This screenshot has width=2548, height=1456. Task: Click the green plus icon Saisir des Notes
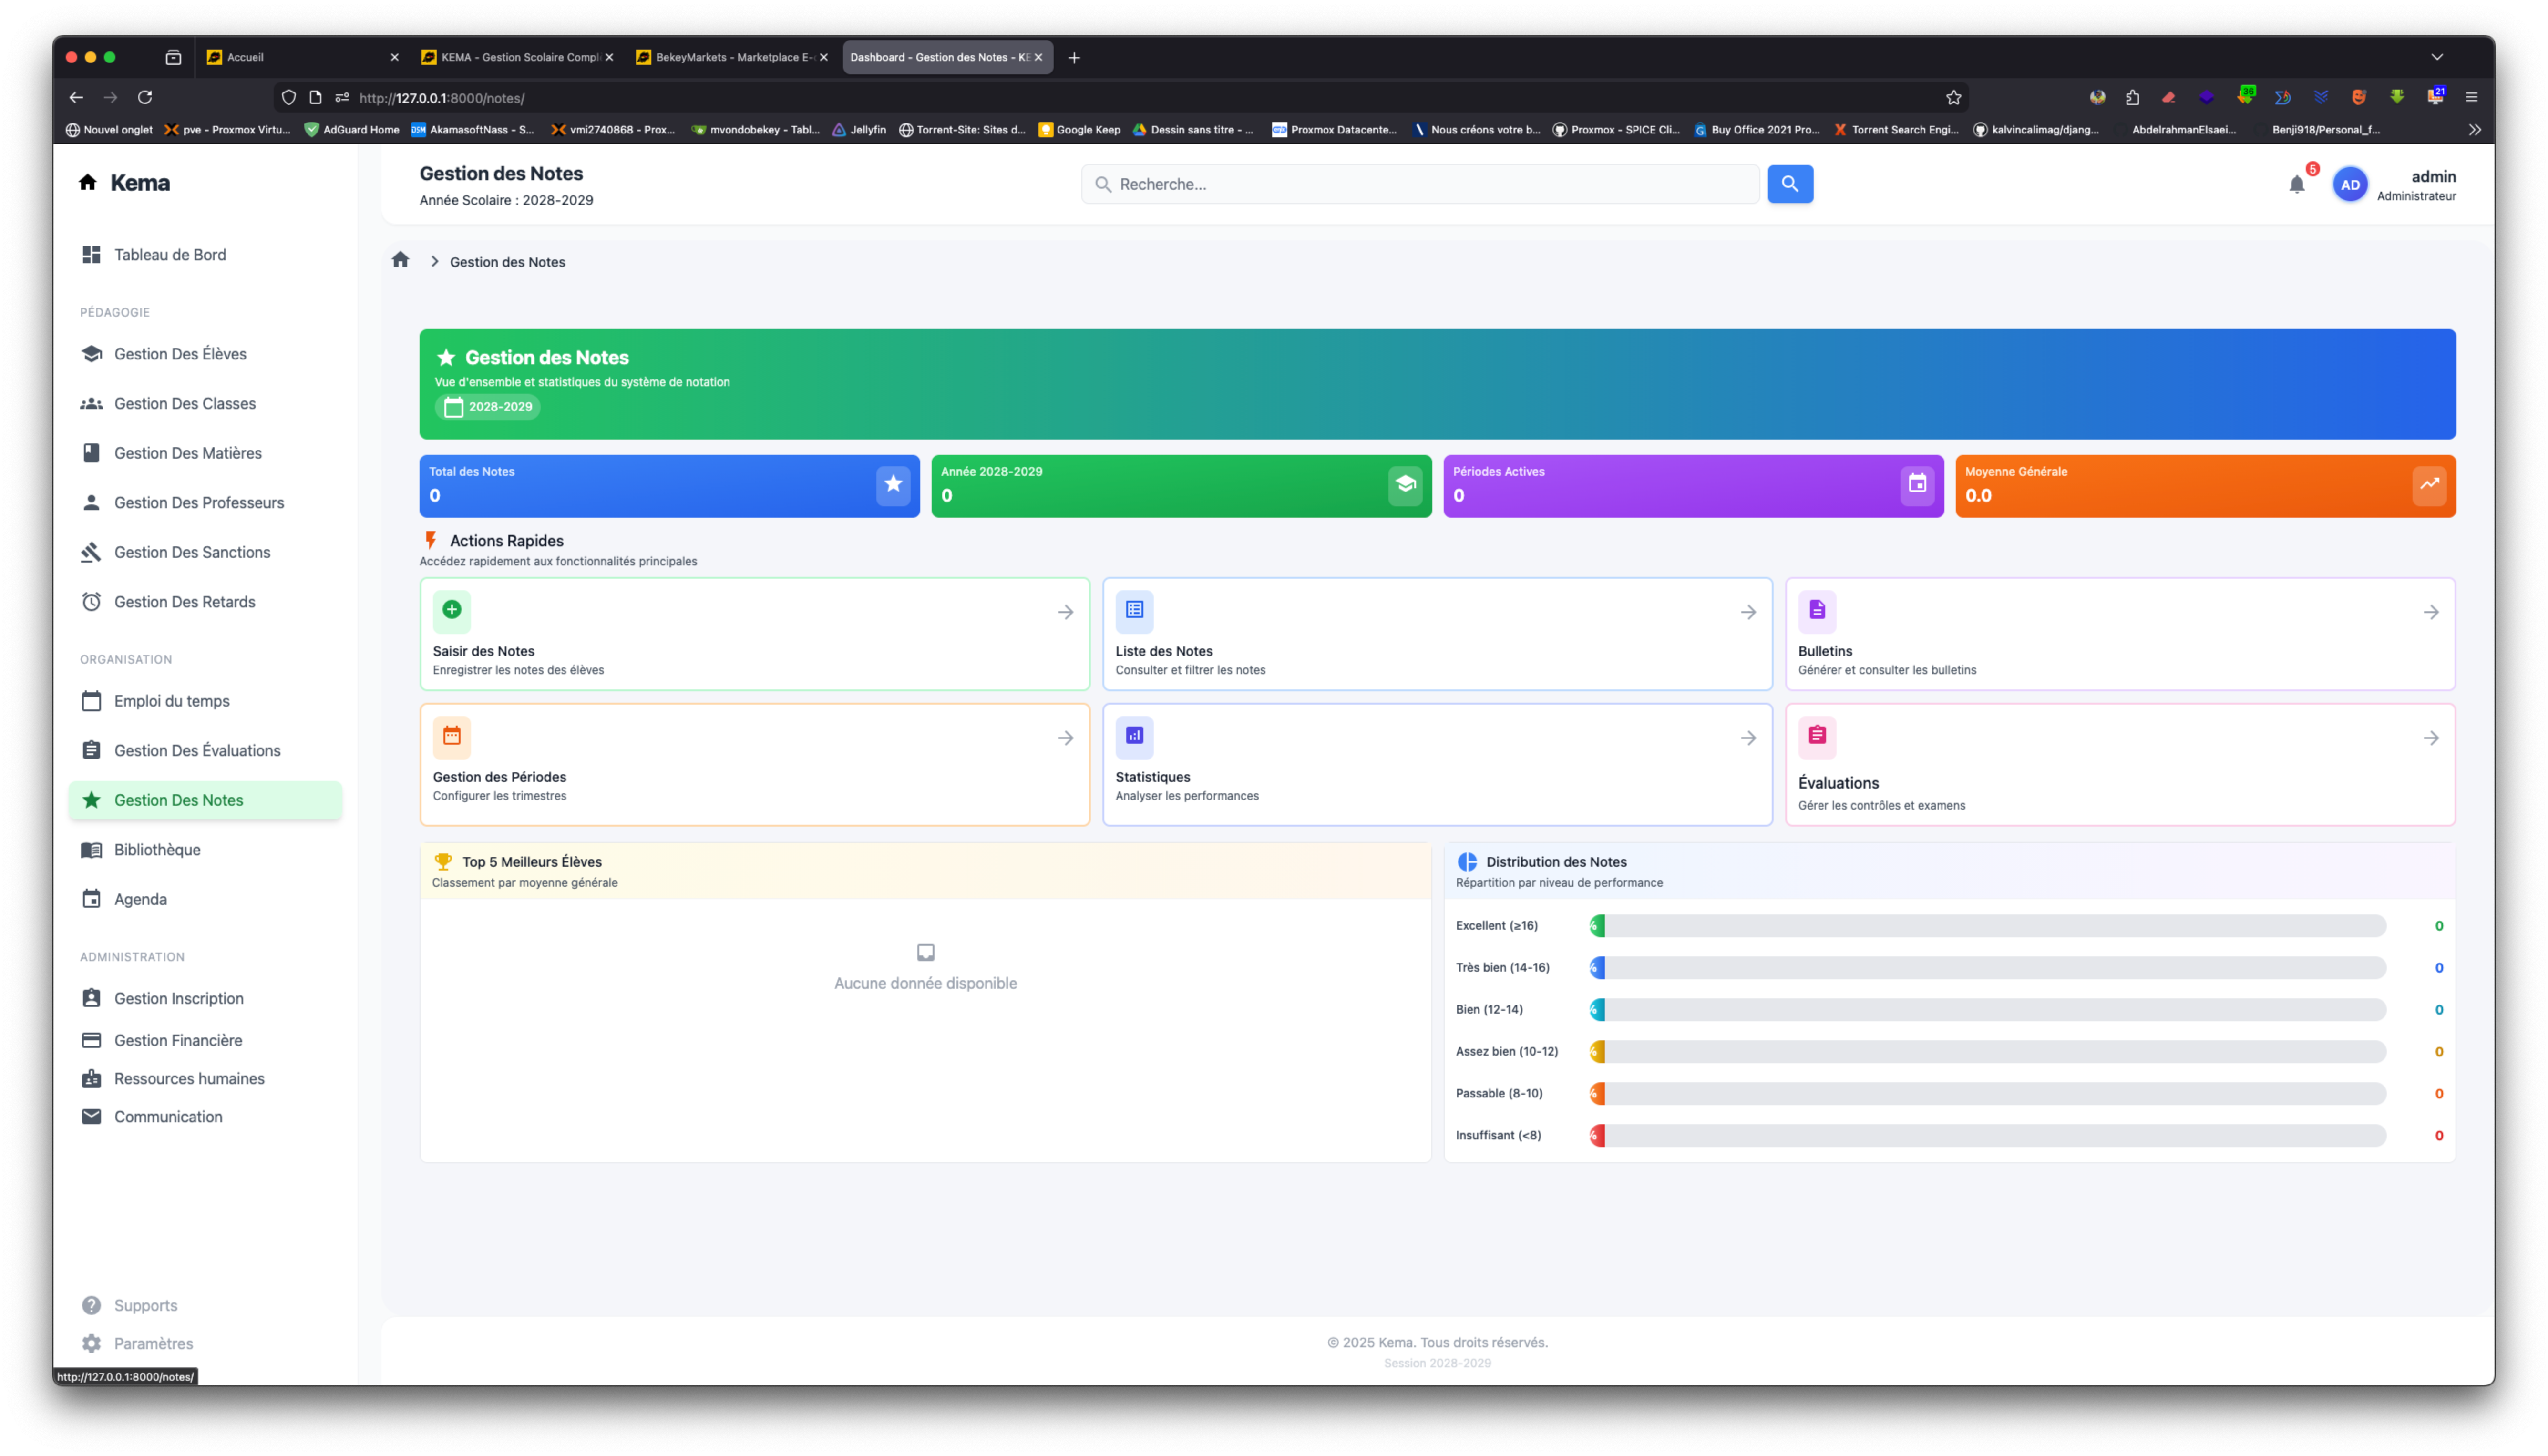[x=452, y=610]
